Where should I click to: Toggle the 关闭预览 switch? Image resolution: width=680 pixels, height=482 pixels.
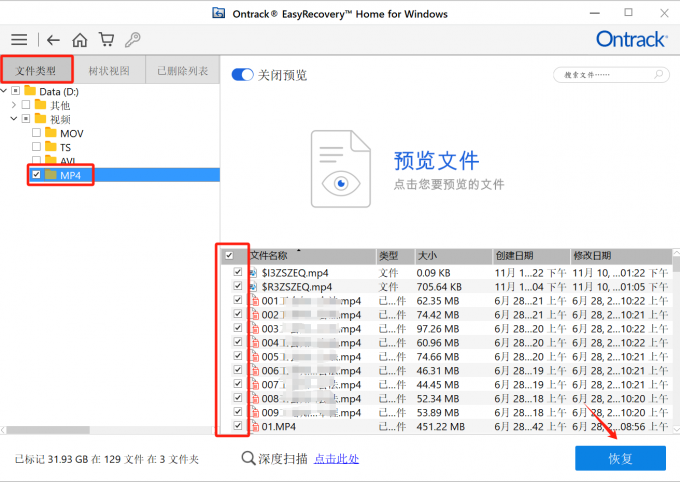point(242,75)
